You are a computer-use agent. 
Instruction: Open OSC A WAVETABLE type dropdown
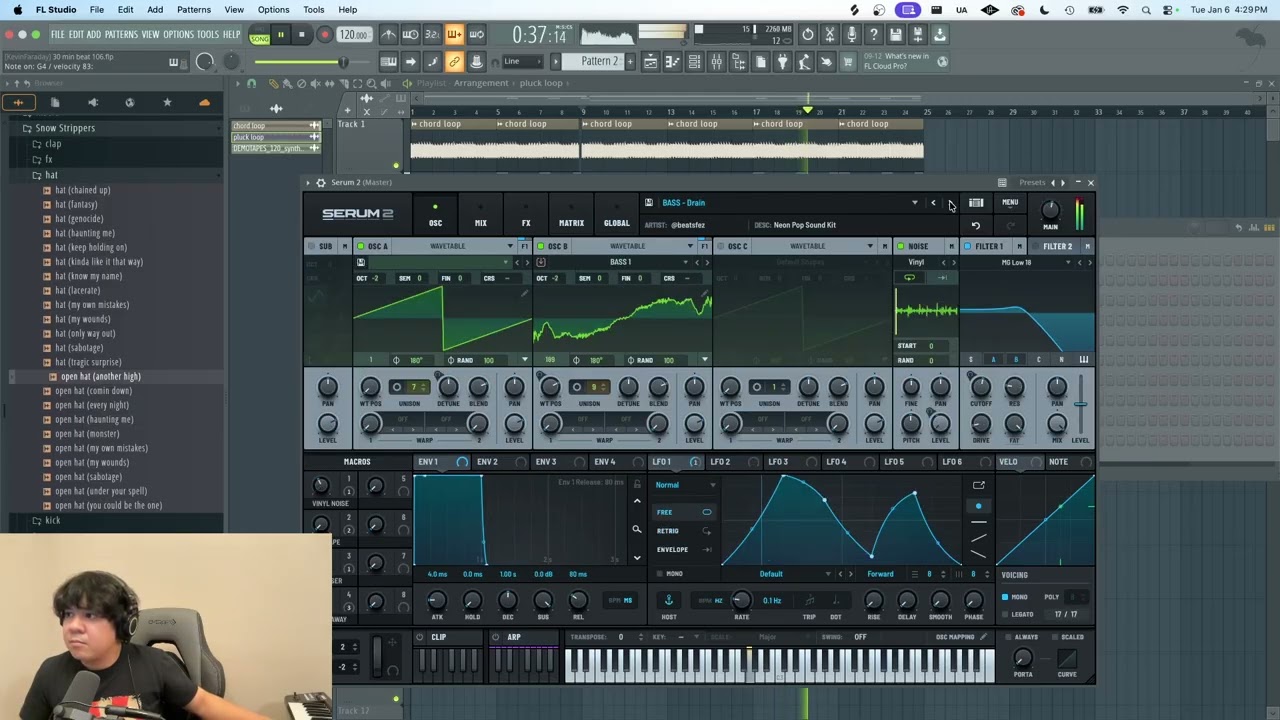pyautogui.click(x=455, y=246)
